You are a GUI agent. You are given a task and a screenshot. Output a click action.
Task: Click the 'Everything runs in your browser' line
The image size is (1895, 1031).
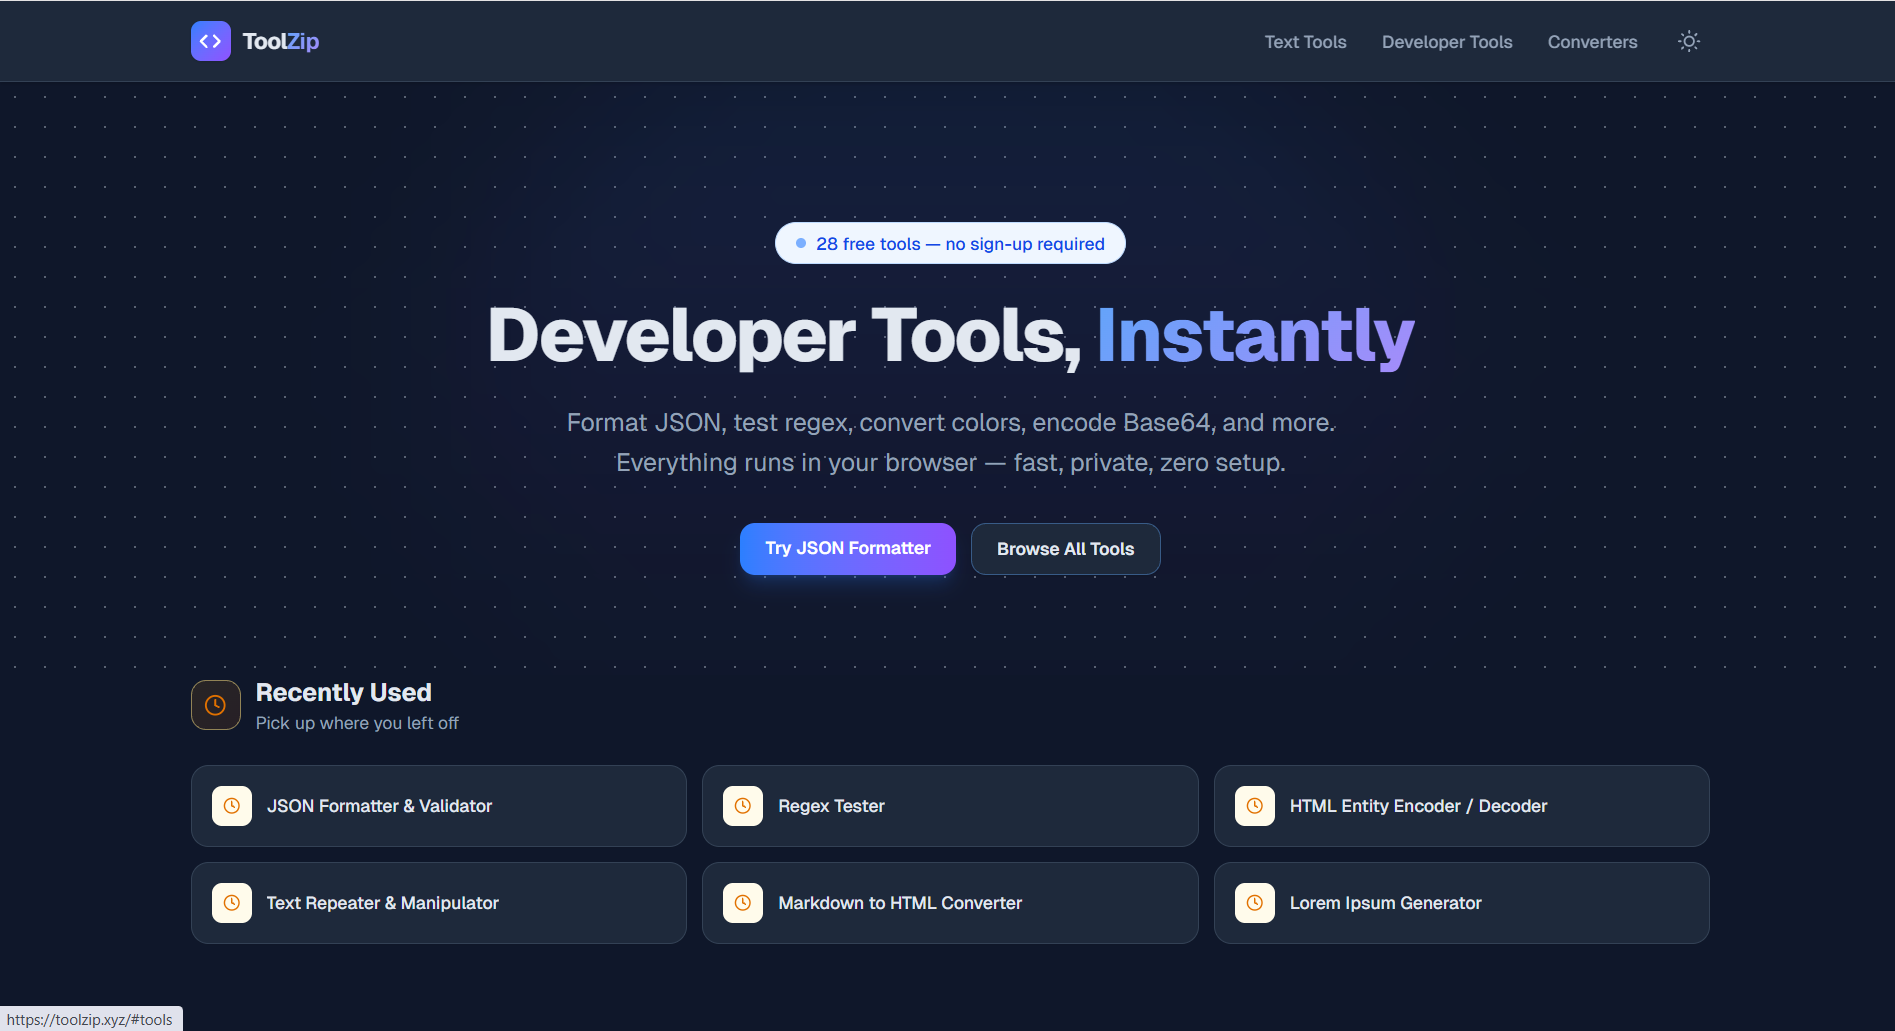click(951, 463)
